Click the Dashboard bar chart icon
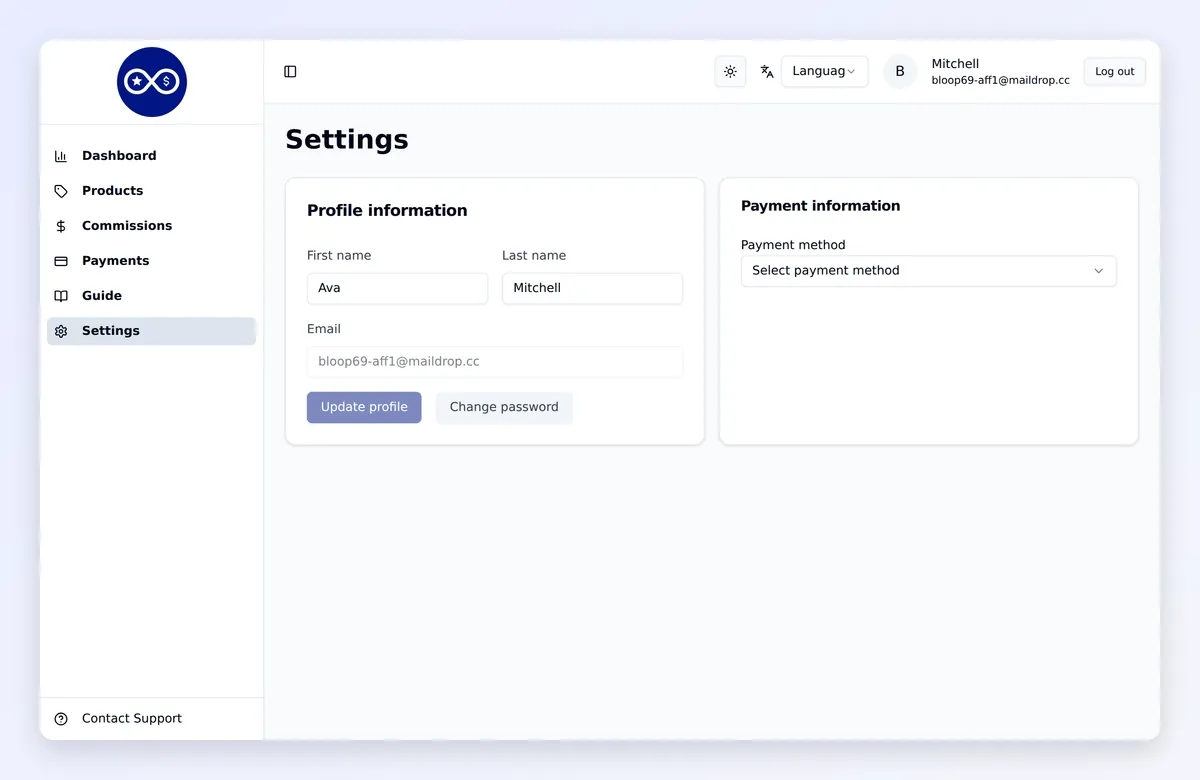The height and width of the screenshot is (780, 1200). 61,156
